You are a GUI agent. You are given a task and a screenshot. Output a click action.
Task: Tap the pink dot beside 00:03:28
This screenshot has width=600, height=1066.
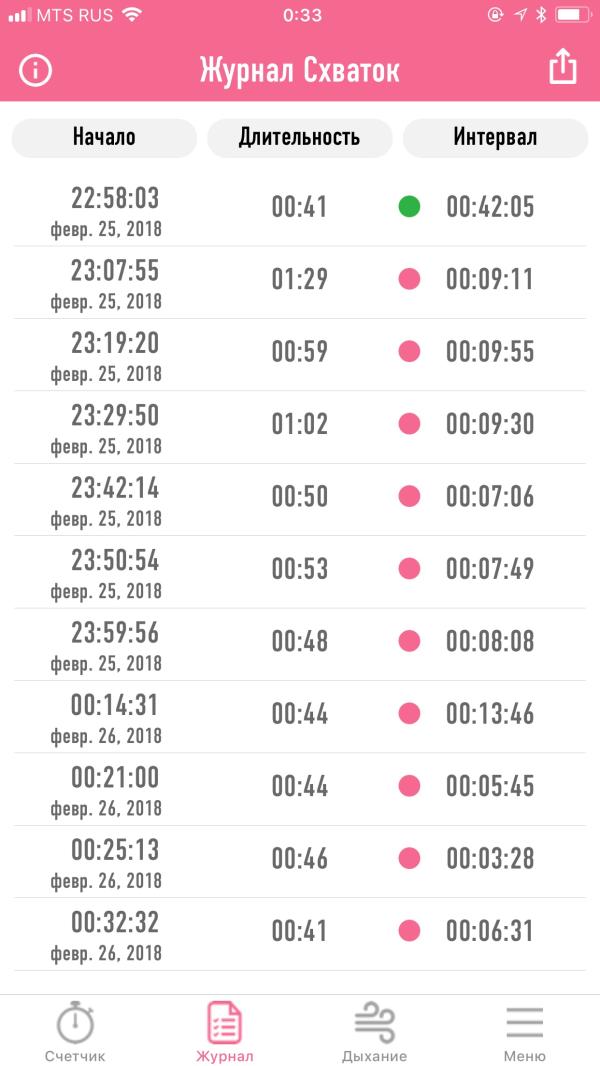[x=409, y=858]
